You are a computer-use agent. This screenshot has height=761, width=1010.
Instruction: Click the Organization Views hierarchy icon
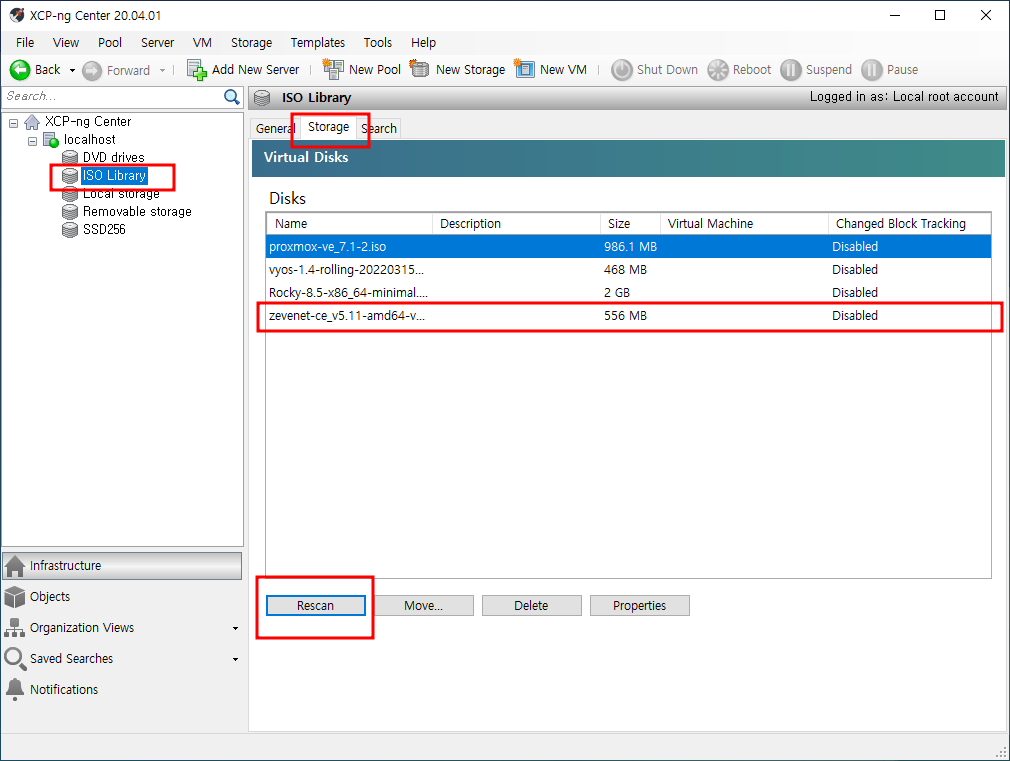click(15, 628)
